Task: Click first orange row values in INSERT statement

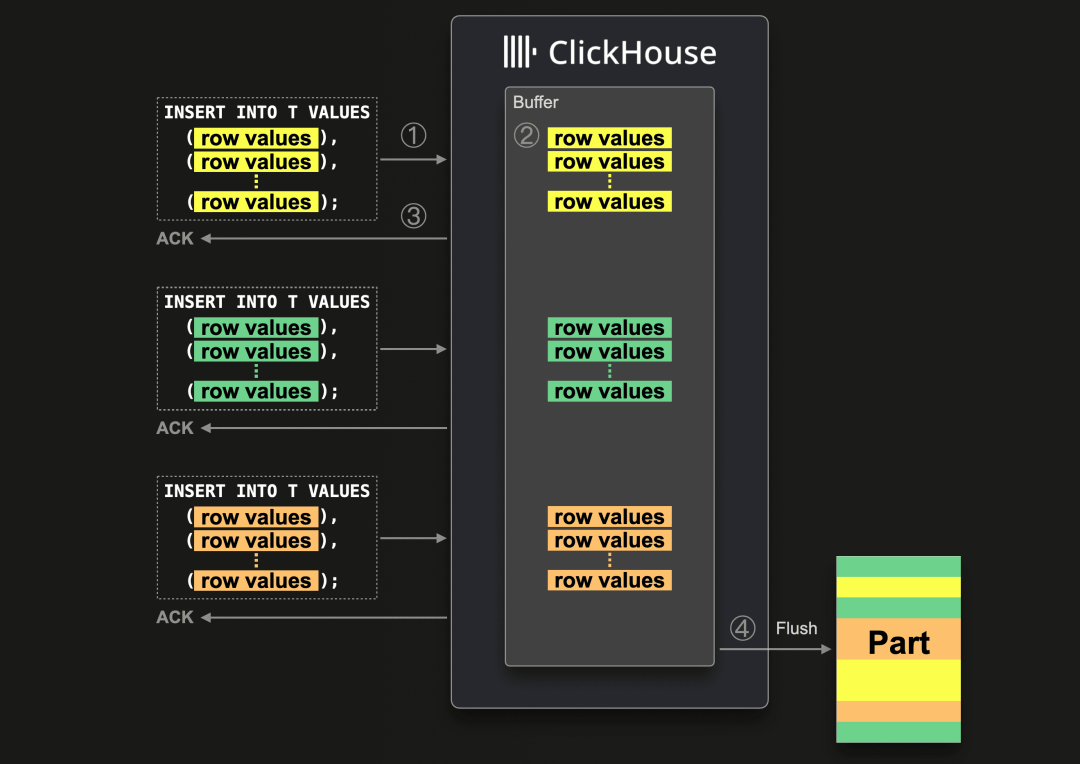Action: [256, 517]
